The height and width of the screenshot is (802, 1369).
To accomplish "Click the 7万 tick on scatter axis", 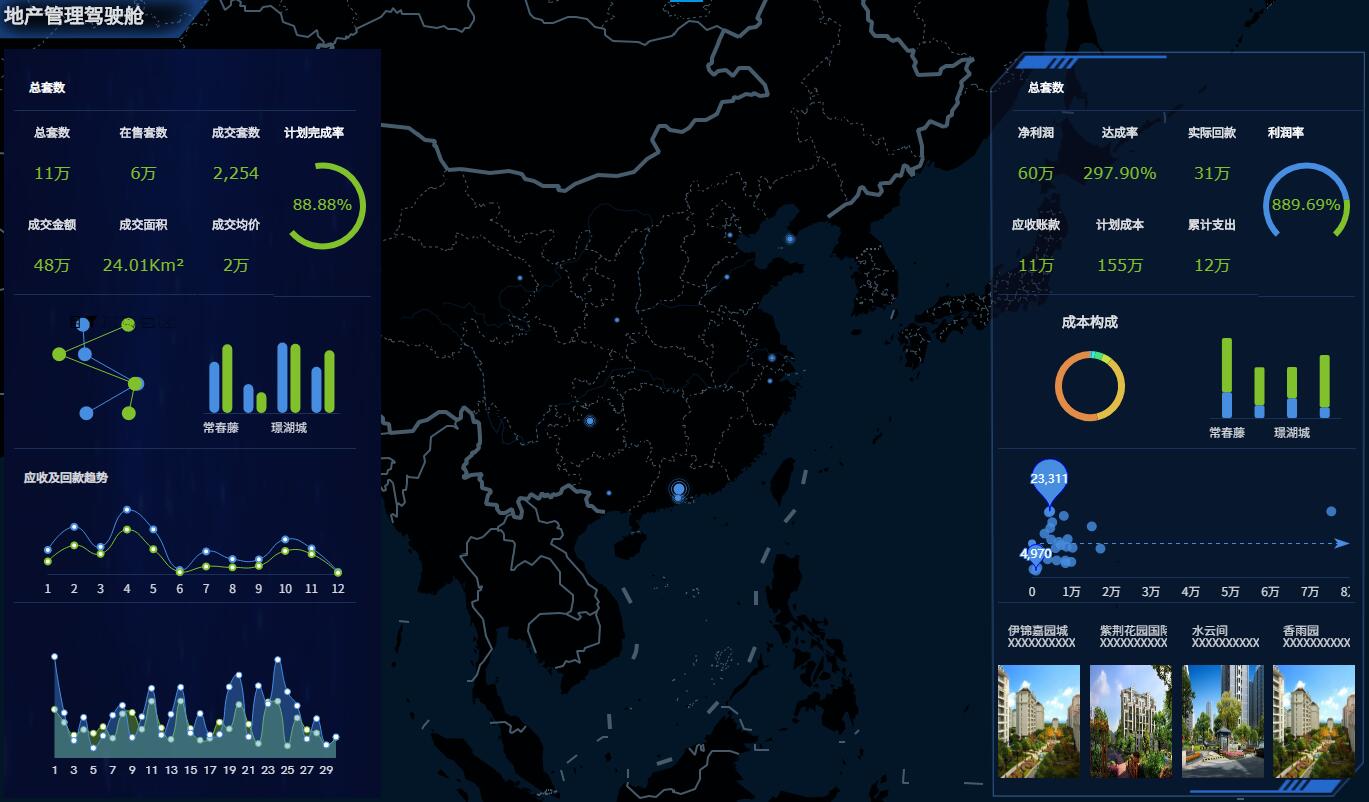I will 1310,592.
